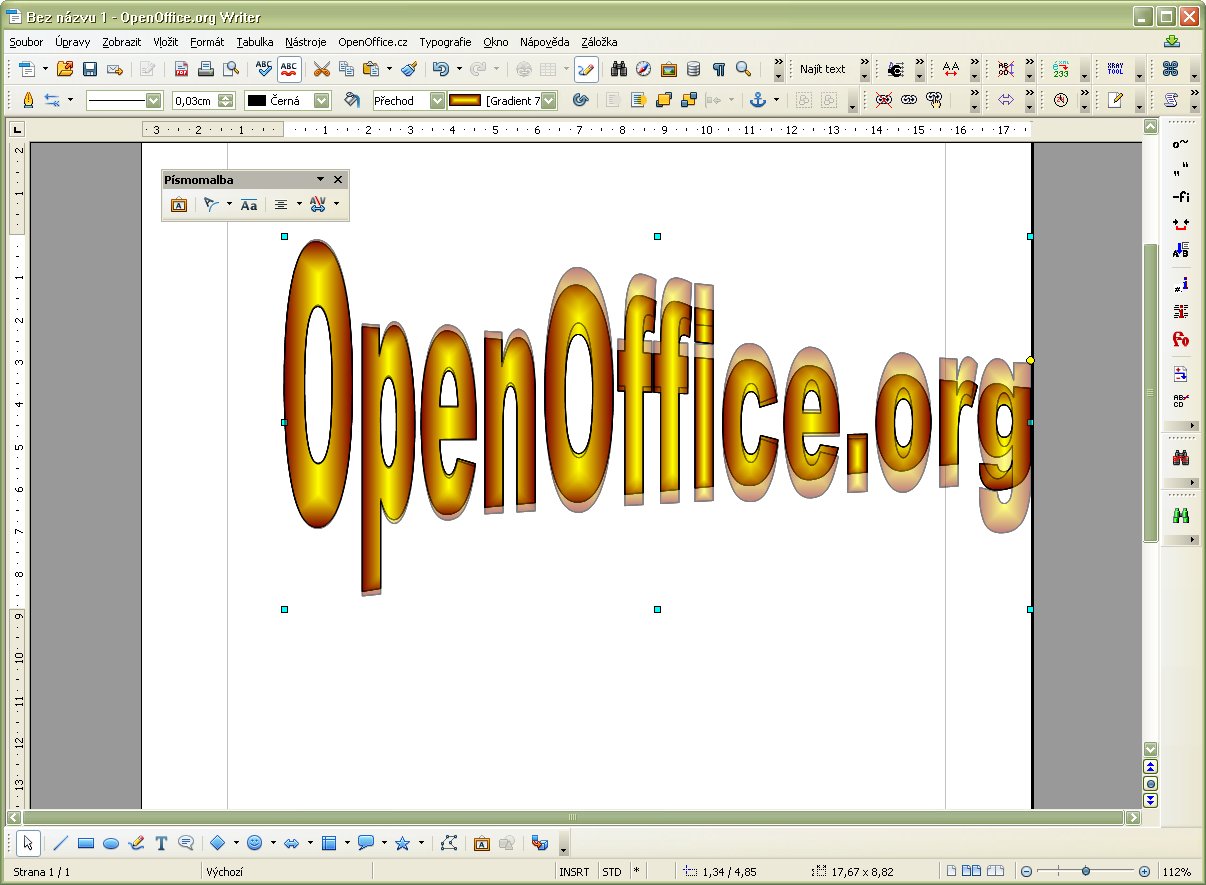This screenshot has height=885, width=1206.
Task: Open the Soubor menu
Action: 26,42
